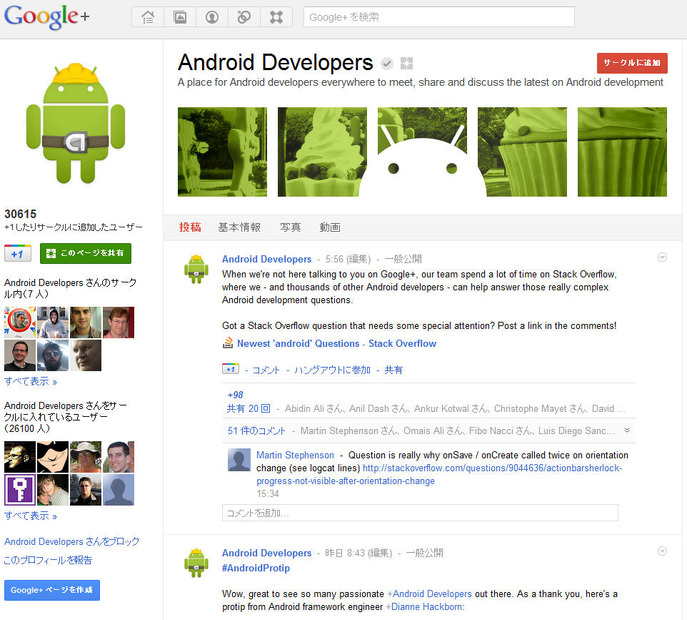
Task: Click the コメントを追加 comment input field
Action: 420,513
